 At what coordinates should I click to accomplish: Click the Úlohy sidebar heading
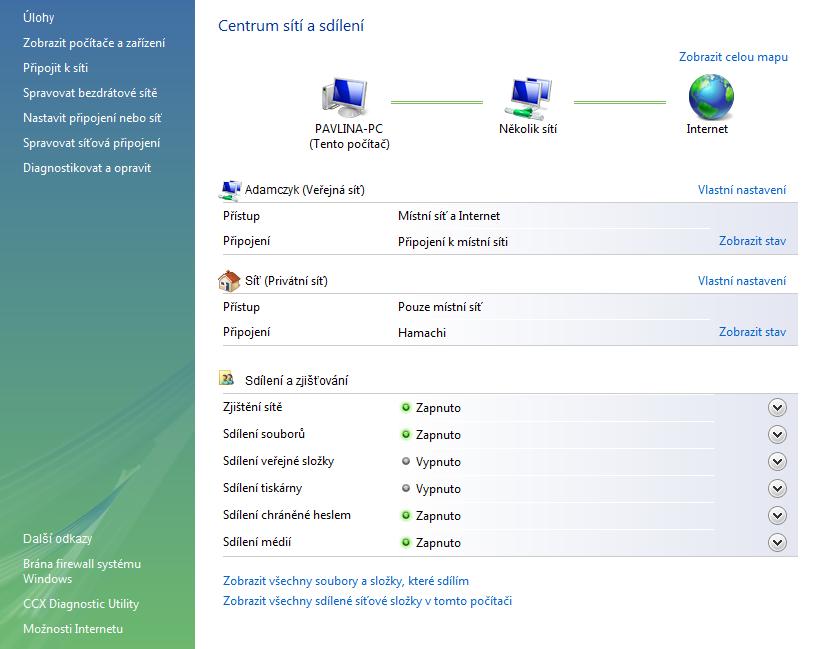coord(38,17)
